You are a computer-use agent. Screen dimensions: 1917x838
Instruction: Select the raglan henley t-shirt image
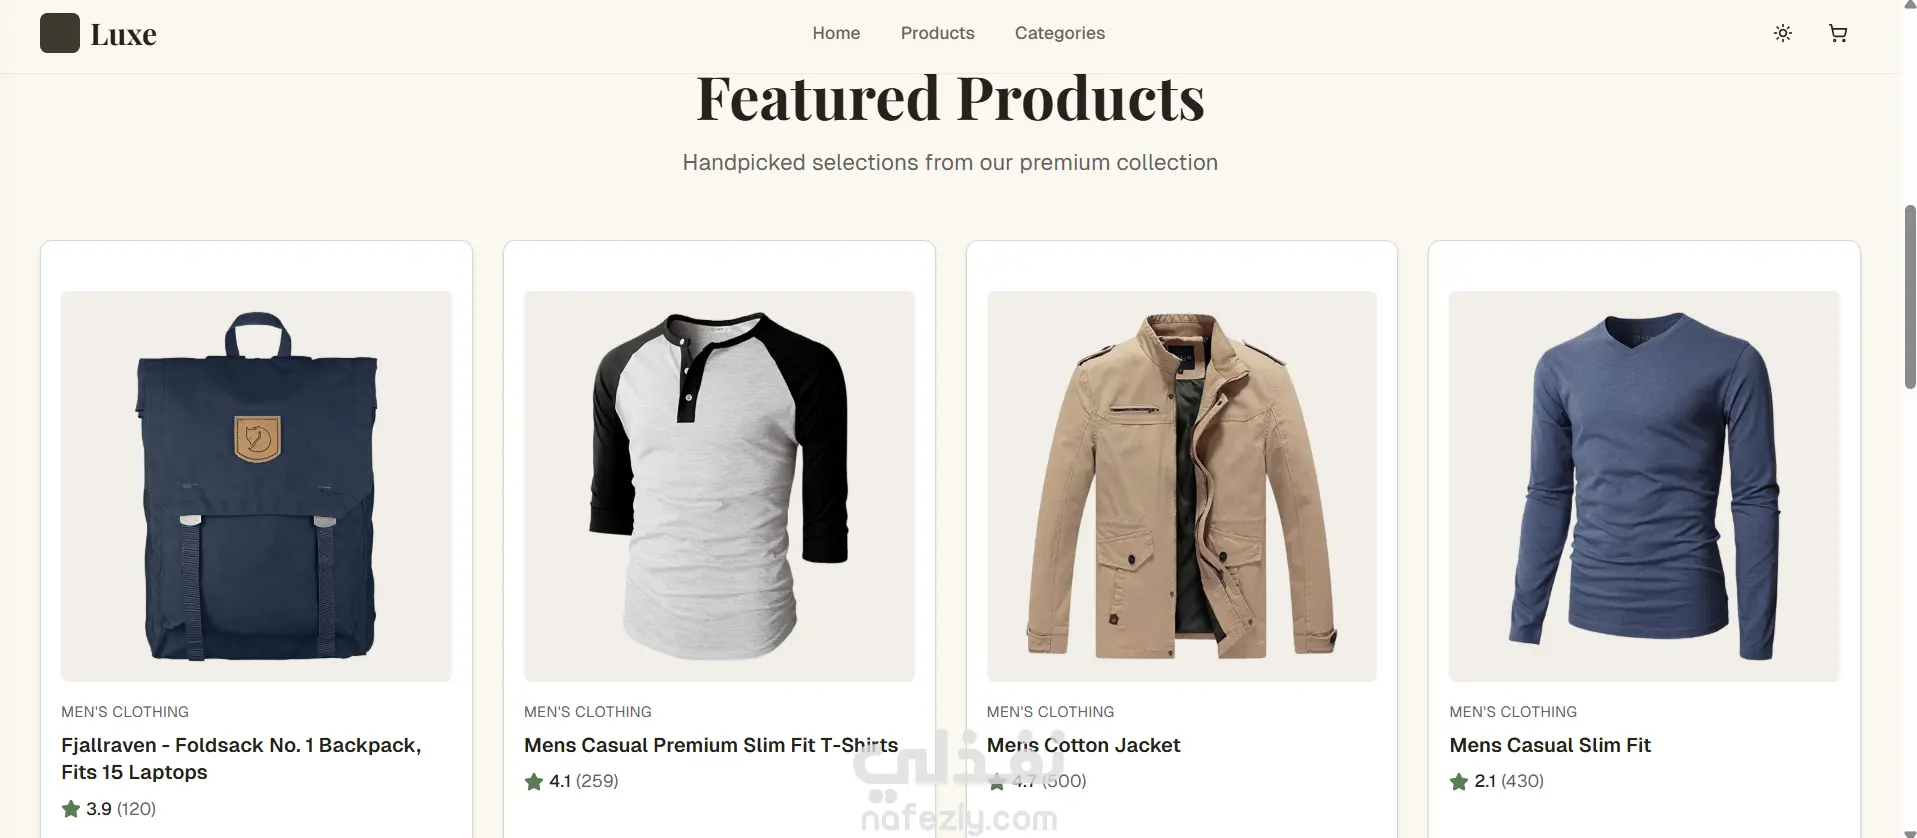tap(719, 486)
